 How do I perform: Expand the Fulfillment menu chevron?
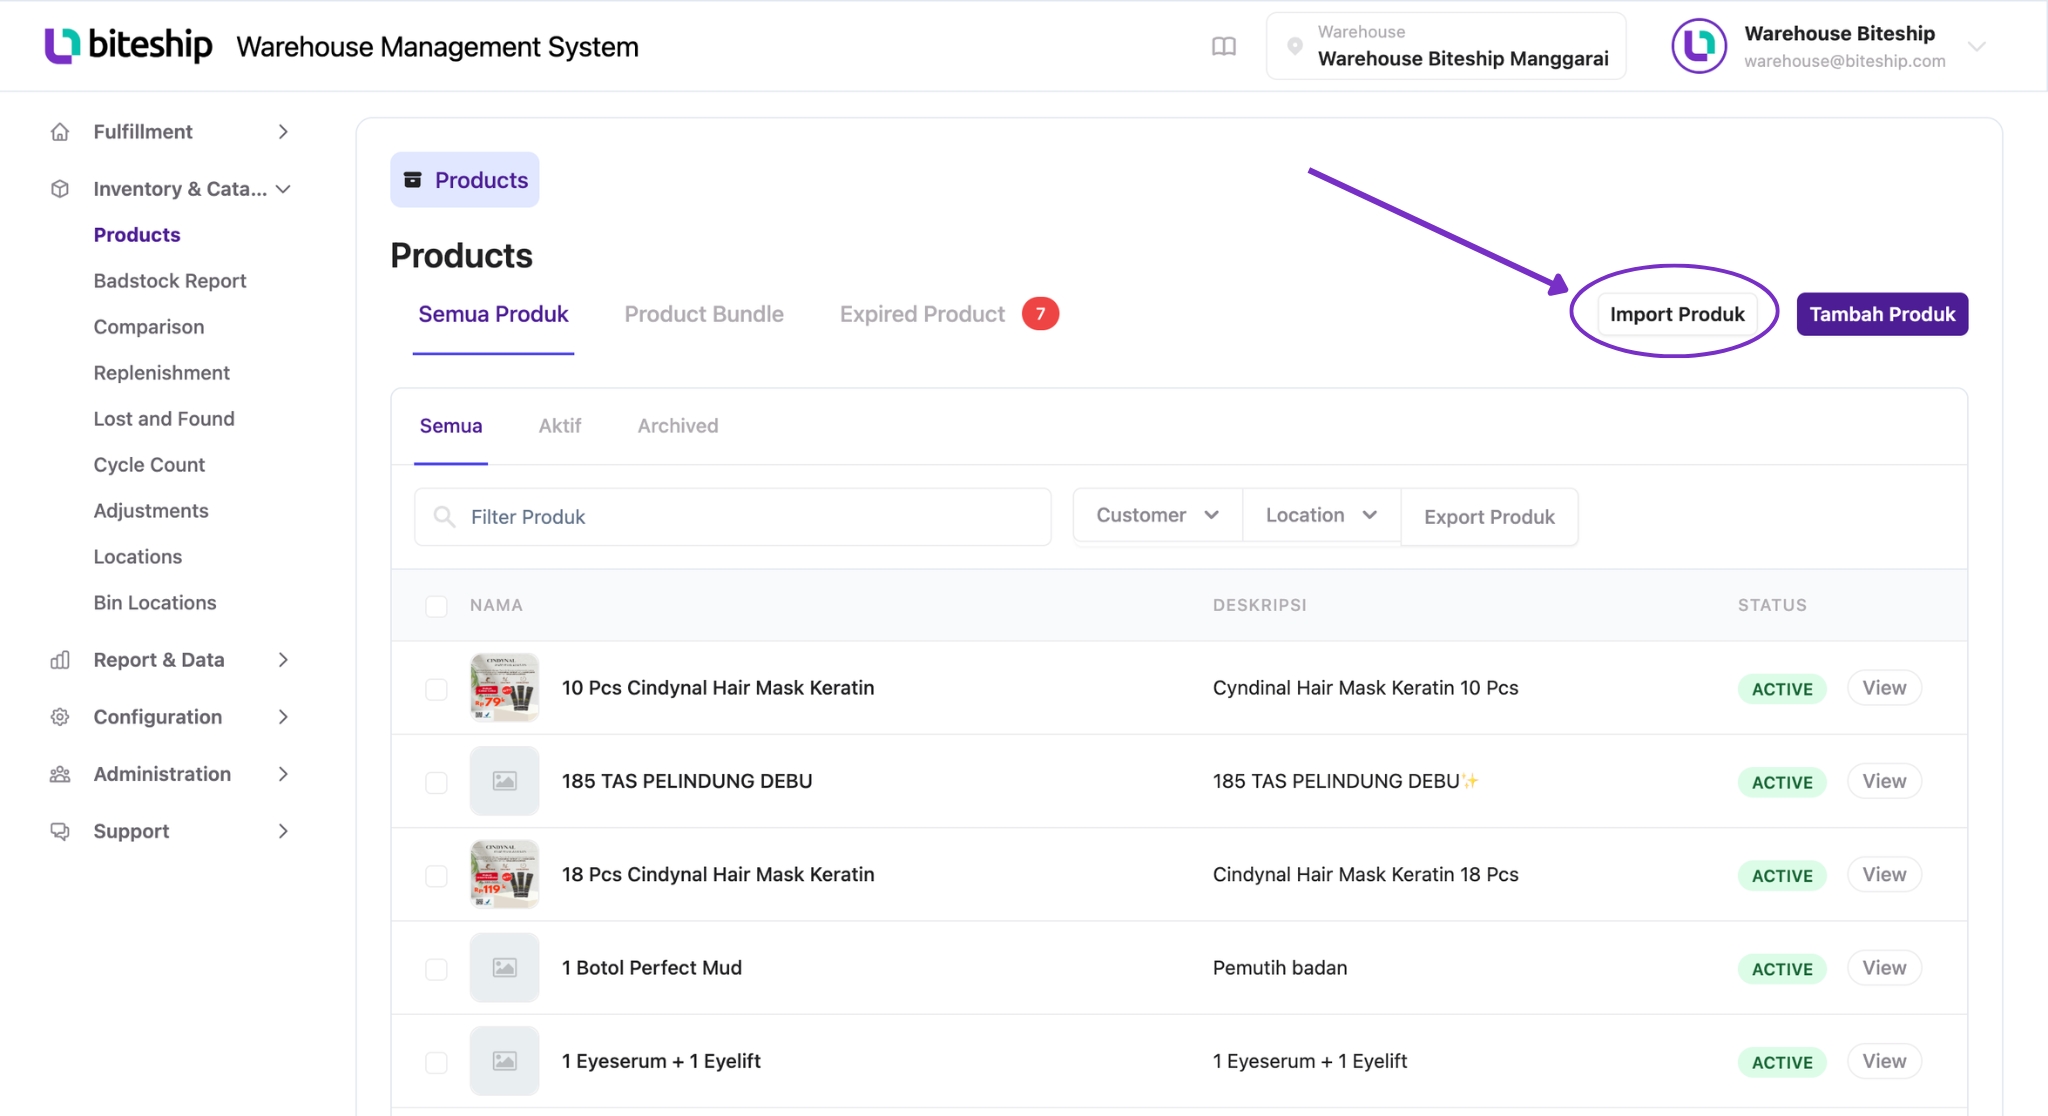pyautogui.click(x=283, y=132)
